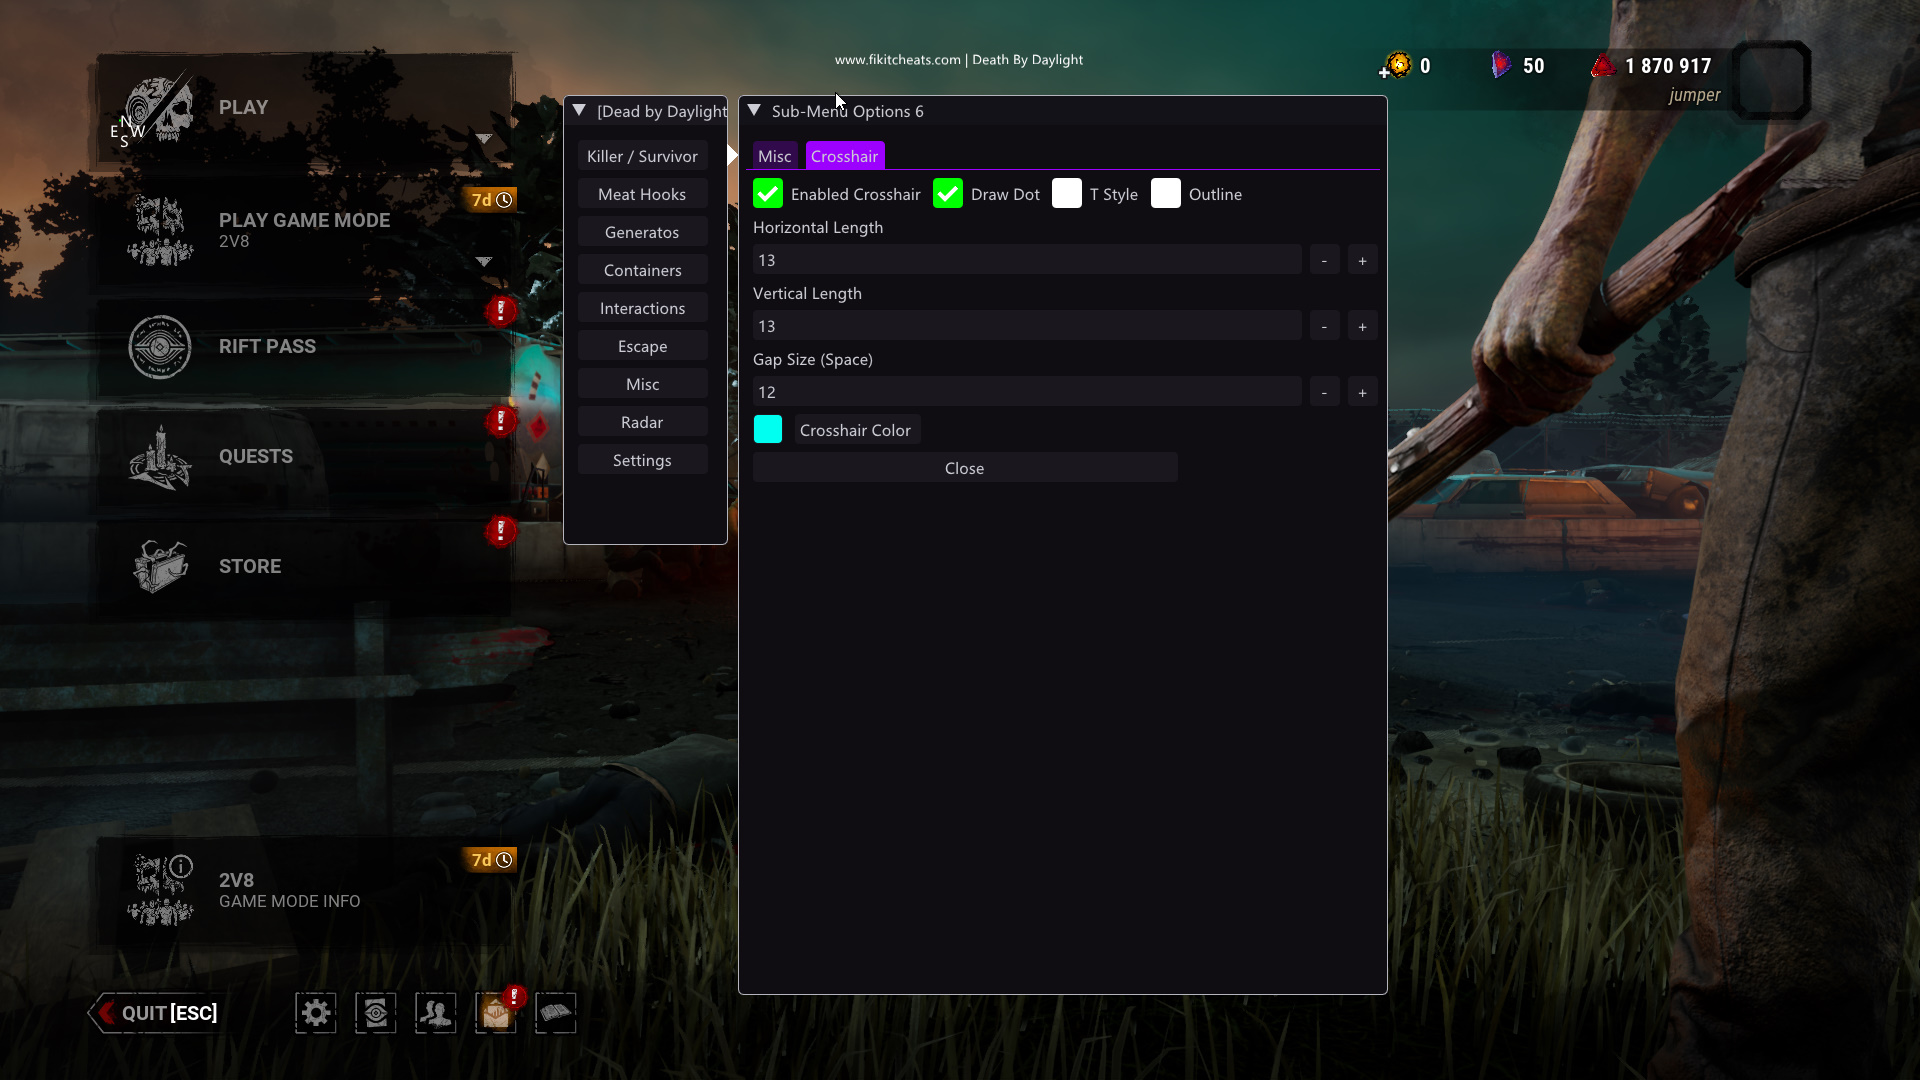Open the cyan Crosshair Color swatch
Viewport: 1920px width, 1080px height.
768,430
